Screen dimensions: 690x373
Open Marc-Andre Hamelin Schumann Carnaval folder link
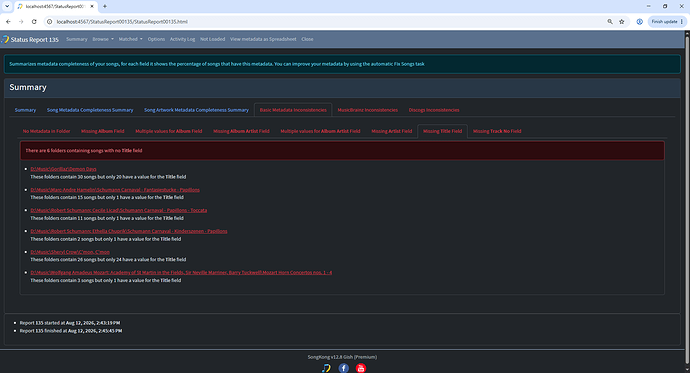tap(115, 190)
